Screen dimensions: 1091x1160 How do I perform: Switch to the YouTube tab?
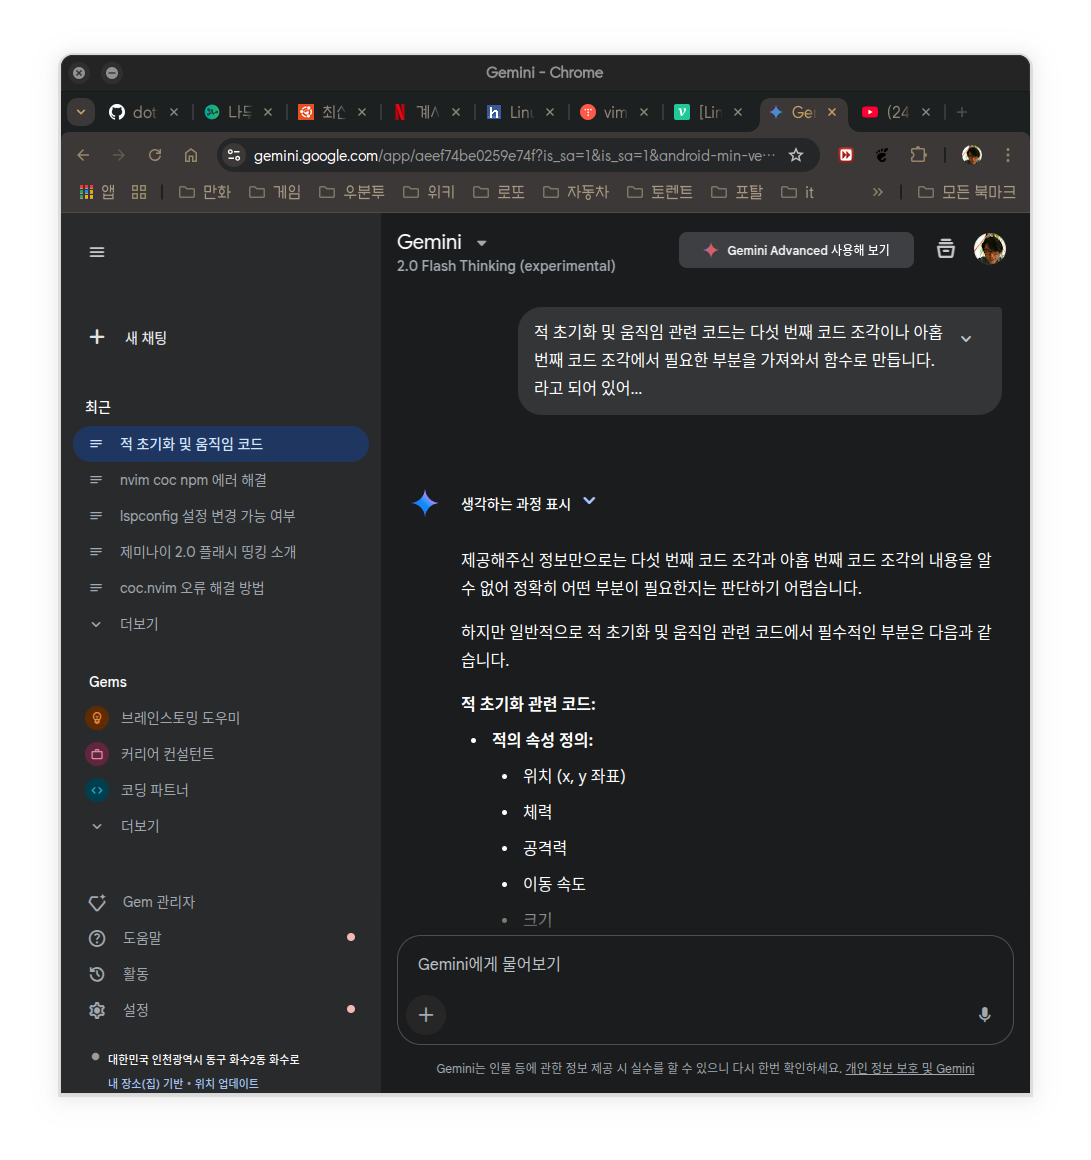886,112
